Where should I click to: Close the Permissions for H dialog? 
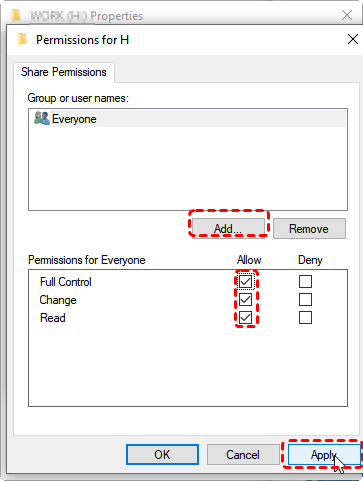click(x=353, y=39)
